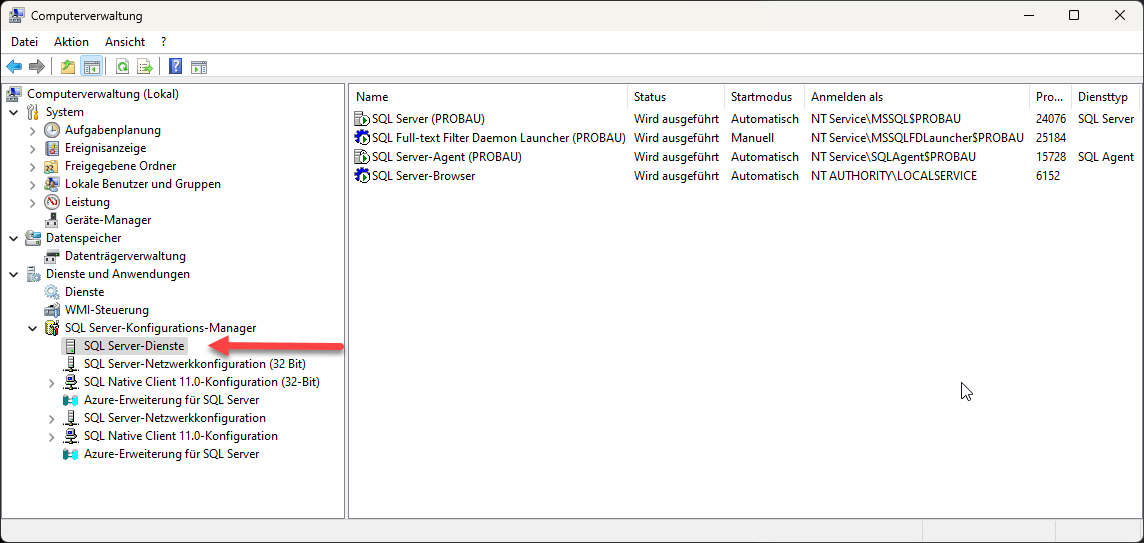The height and width of the screenshot is (543, 1144).
Task: Click process ID 15728 cell
Action: pyautogui.click(x=1051, y=157)
